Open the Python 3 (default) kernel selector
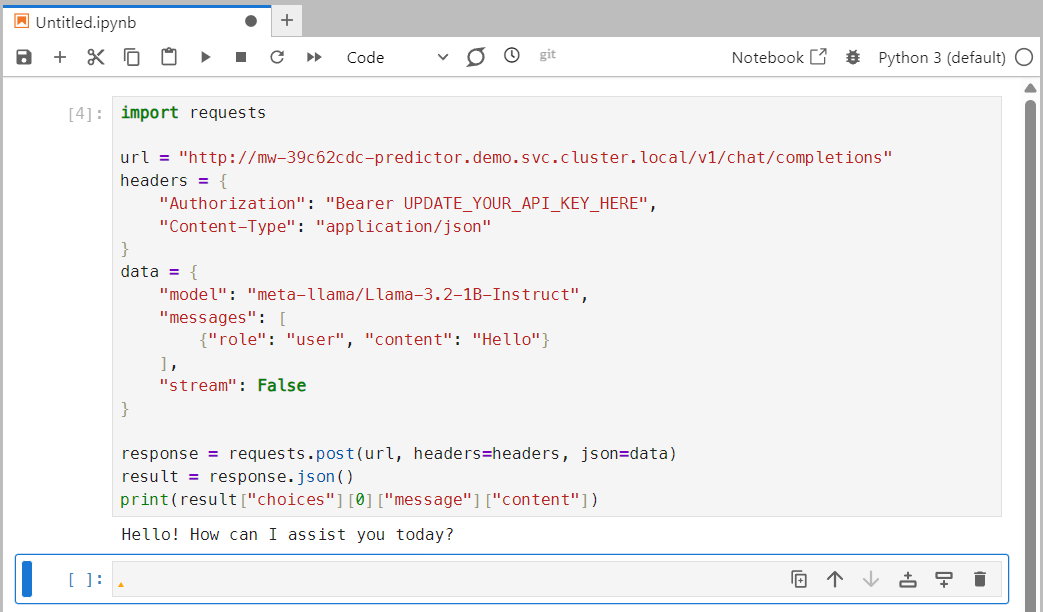 coord(944,57)
